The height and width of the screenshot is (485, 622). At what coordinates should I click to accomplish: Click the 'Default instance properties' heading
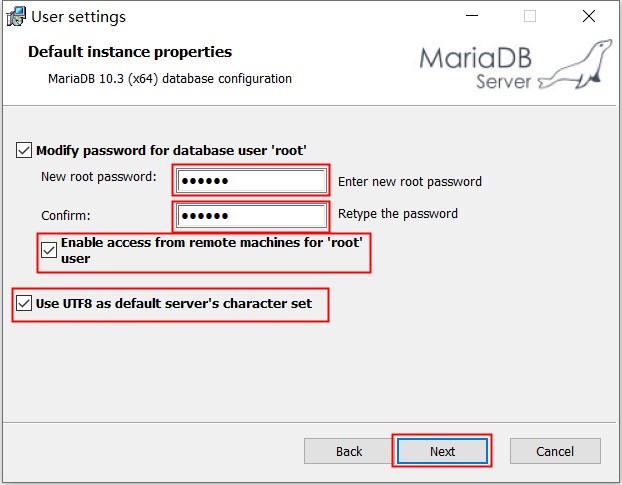129,52
